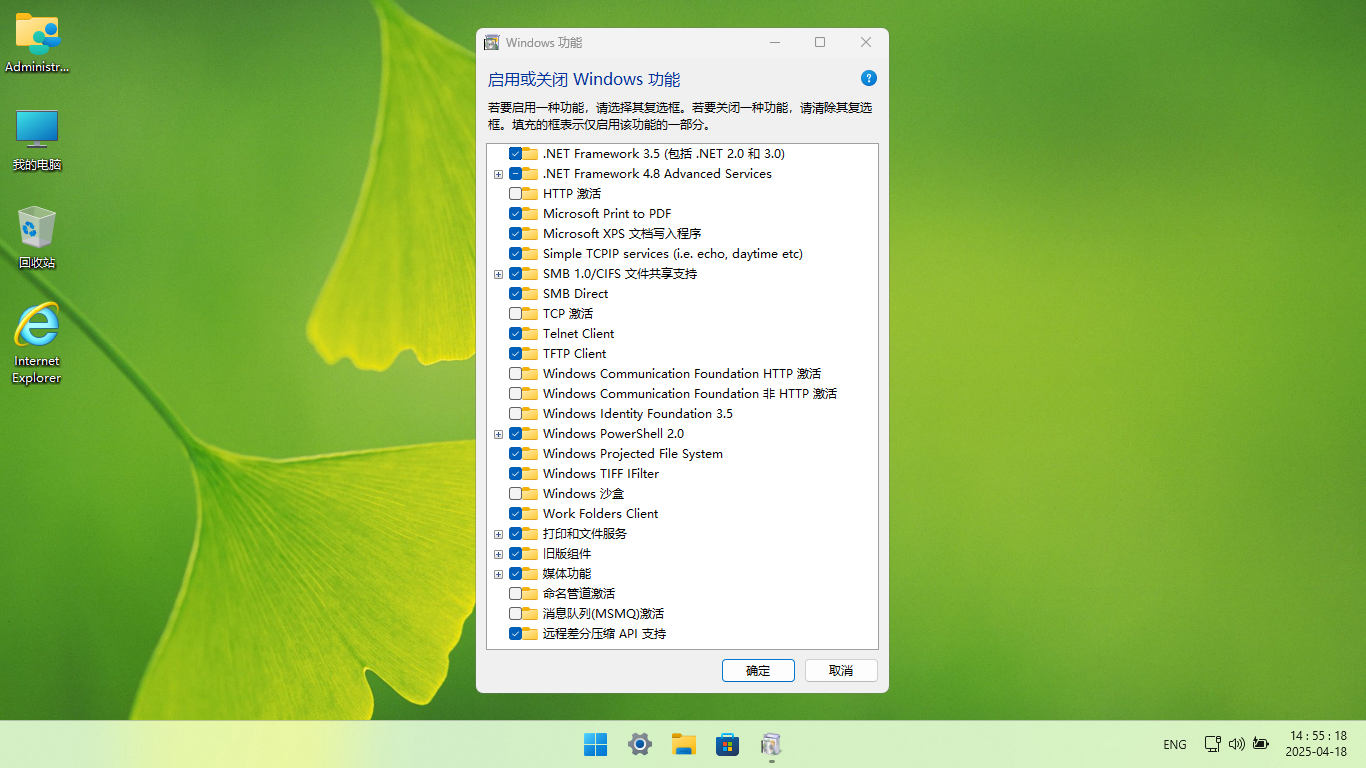The image size is (1366, 768).
Task: Open File Explorer from the taskbar
Action: (x=684, y=744)
